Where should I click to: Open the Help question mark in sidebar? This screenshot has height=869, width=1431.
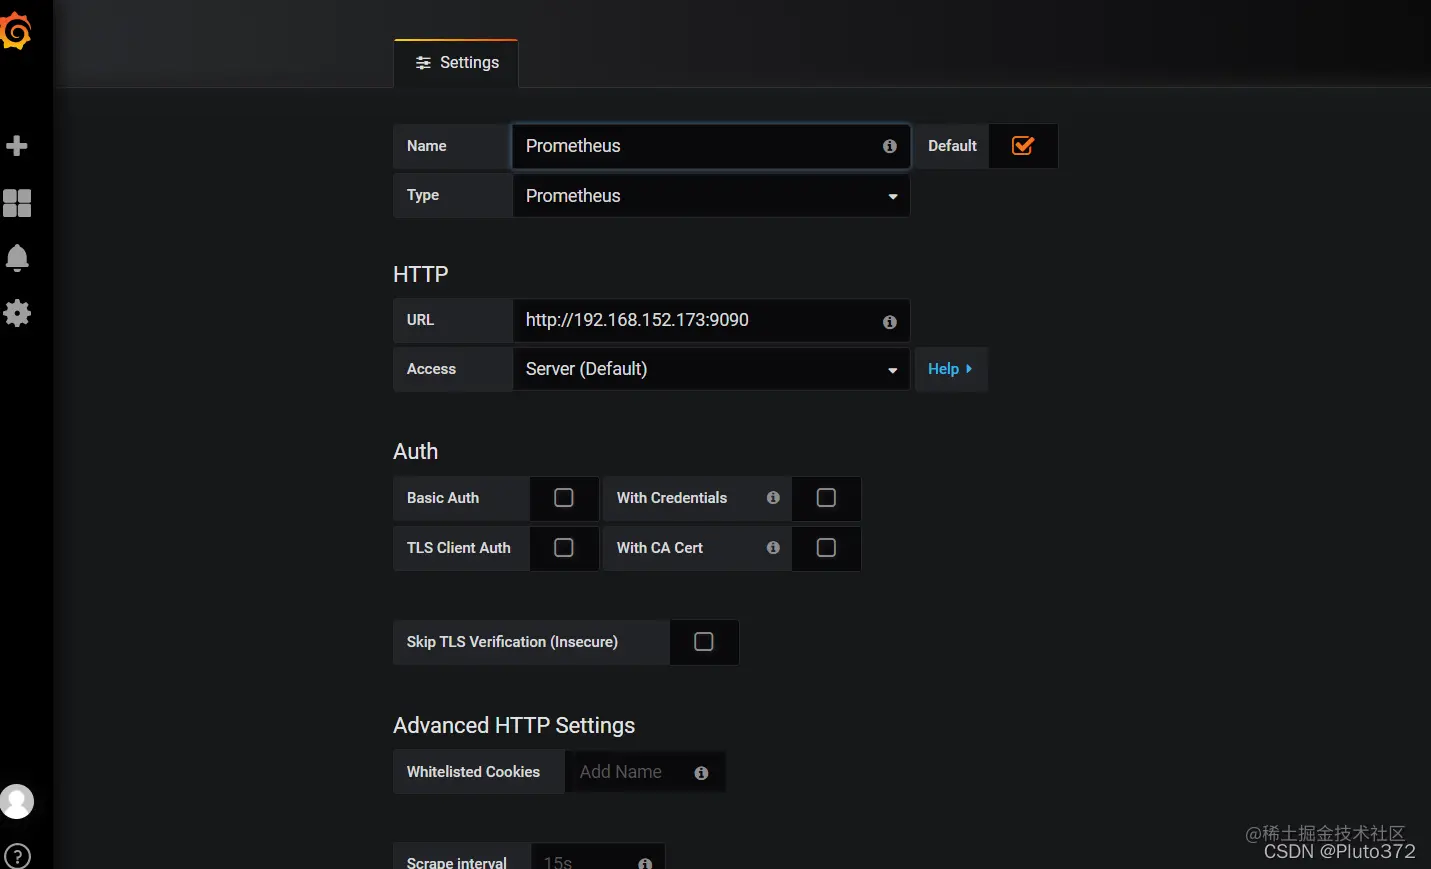click(x=17, y=857)
